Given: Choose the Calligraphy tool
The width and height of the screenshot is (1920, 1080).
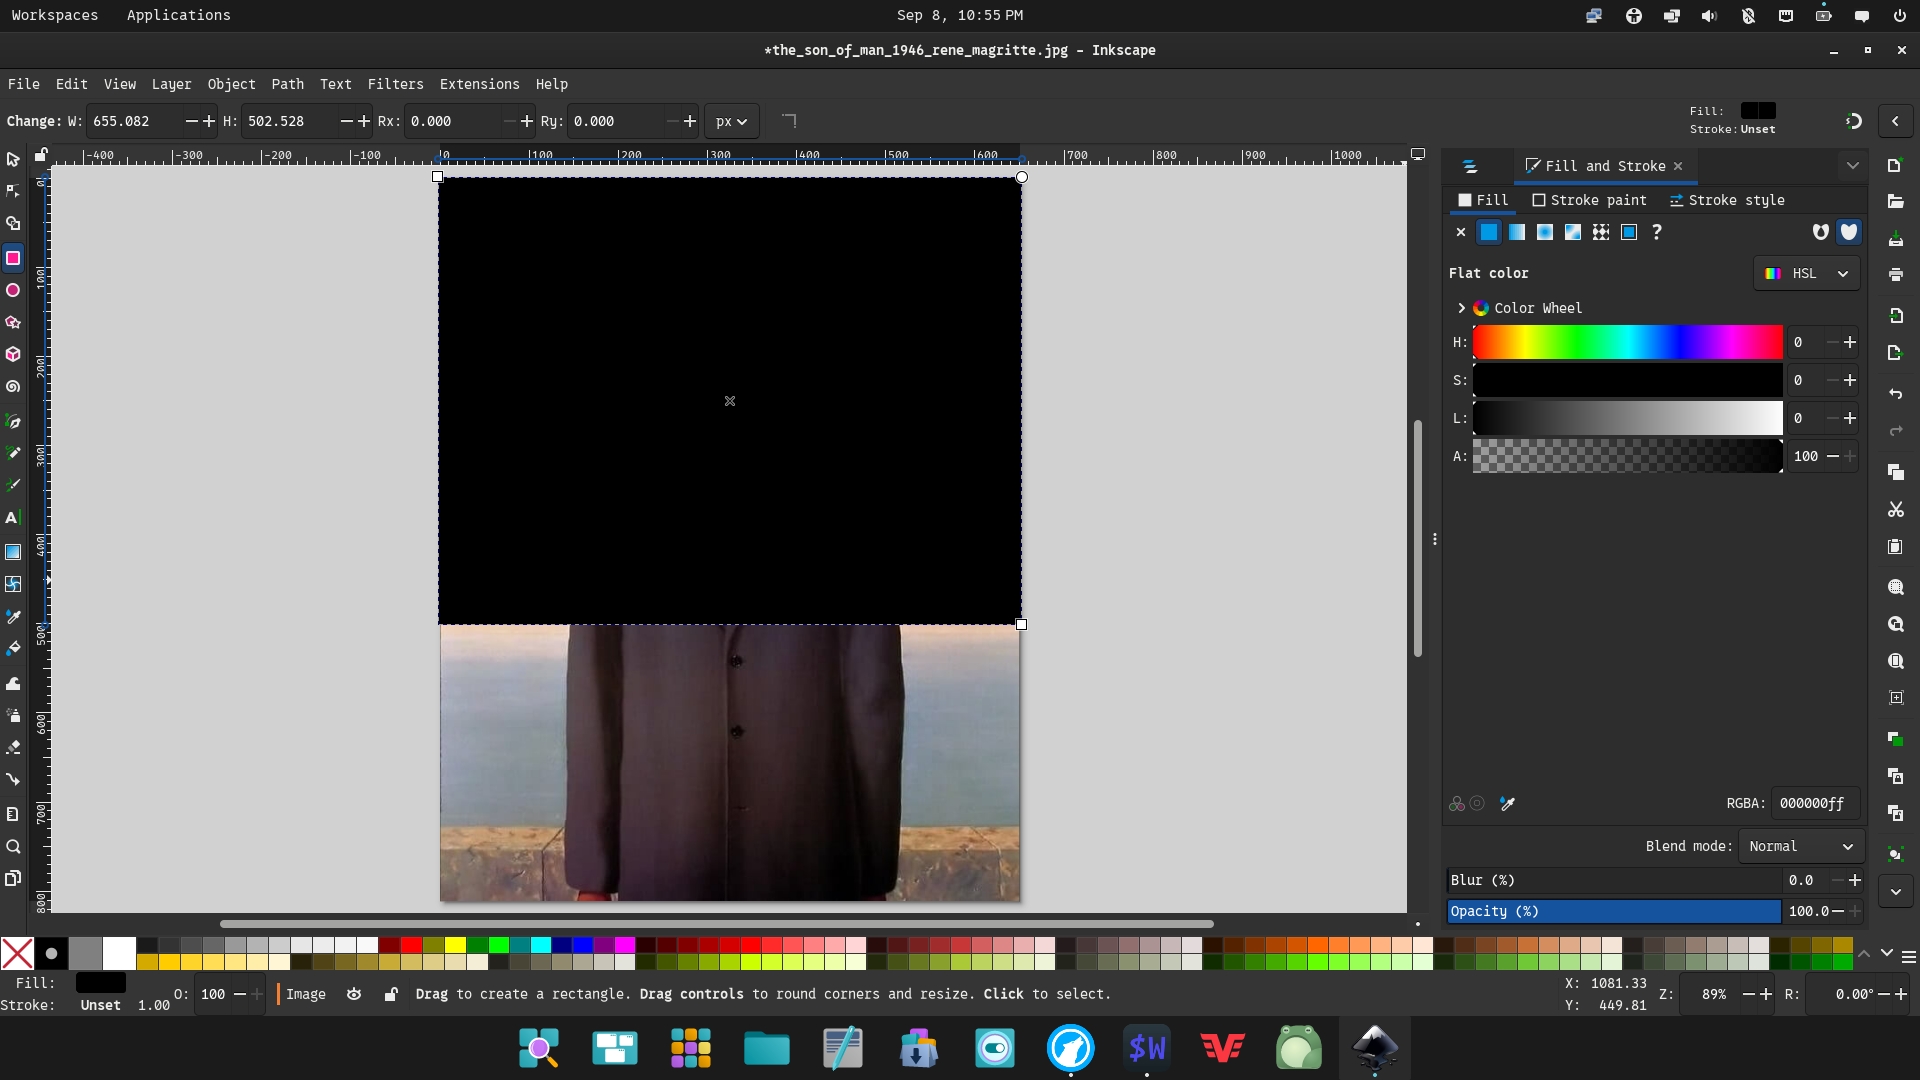Looking at the screenshot, I should [13, 485].
